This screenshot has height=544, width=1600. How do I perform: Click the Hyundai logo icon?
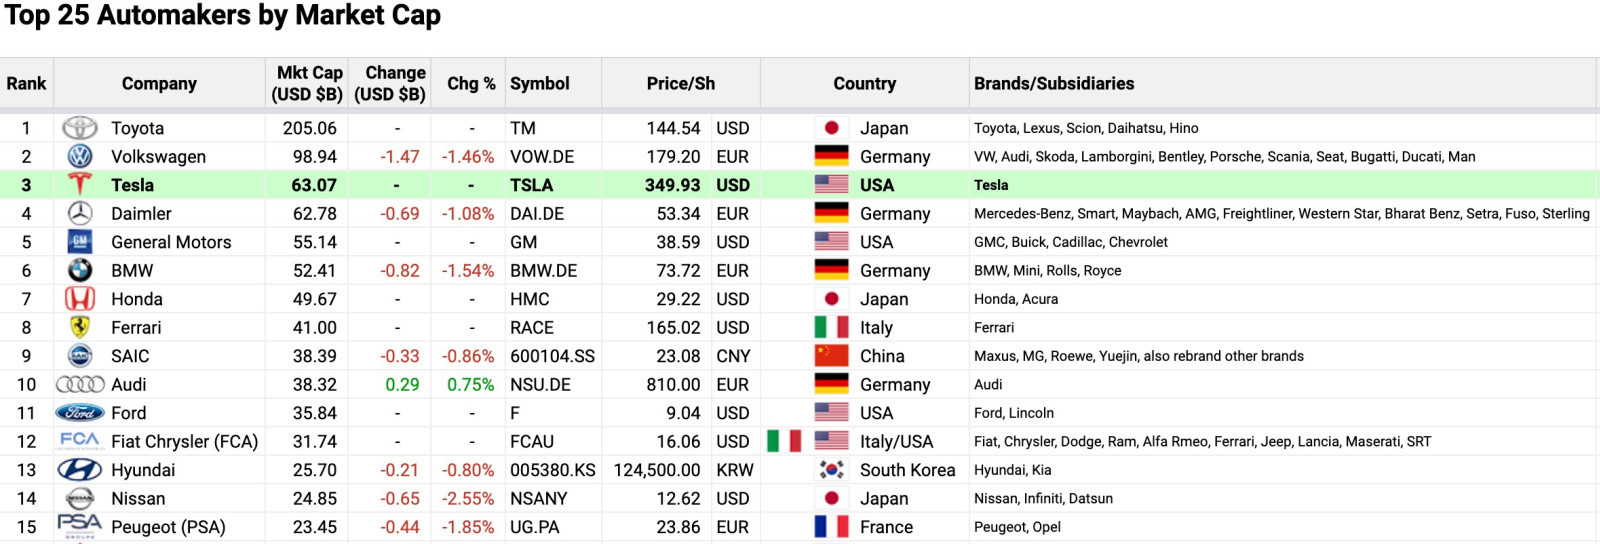pyautogui.click(x=80, y=470)
